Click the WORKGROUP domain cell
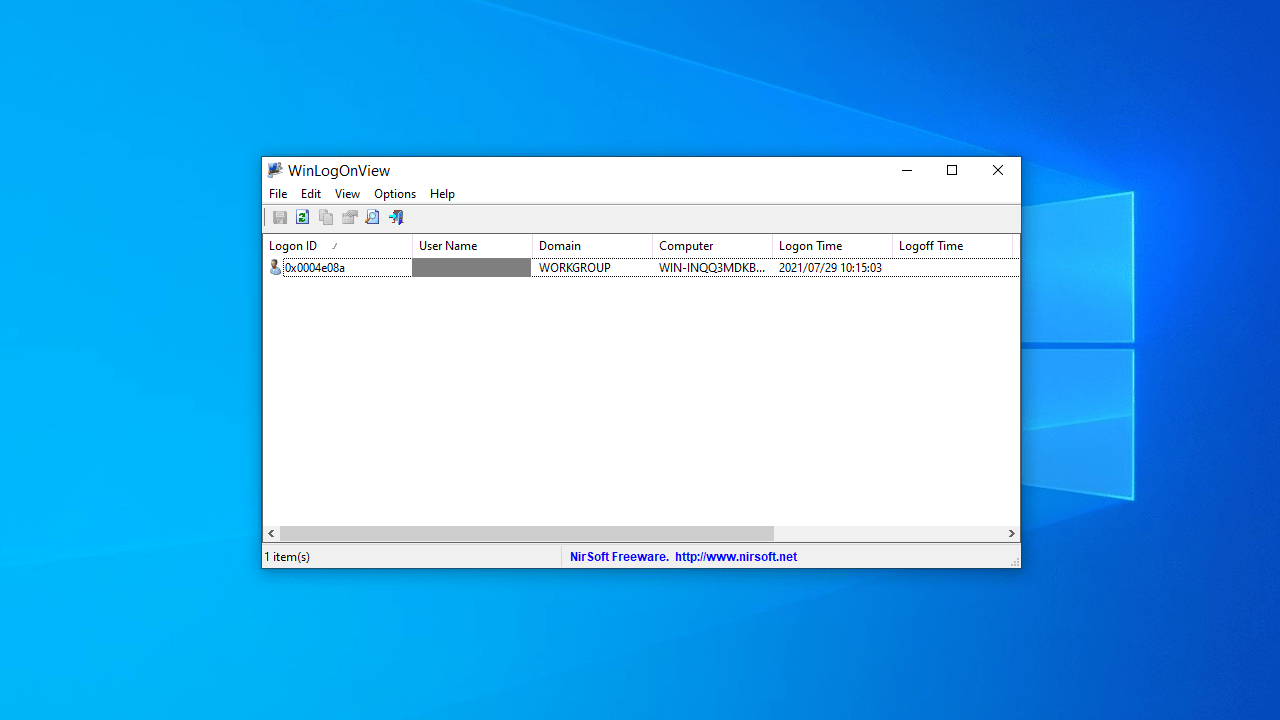 pos(575,268)
